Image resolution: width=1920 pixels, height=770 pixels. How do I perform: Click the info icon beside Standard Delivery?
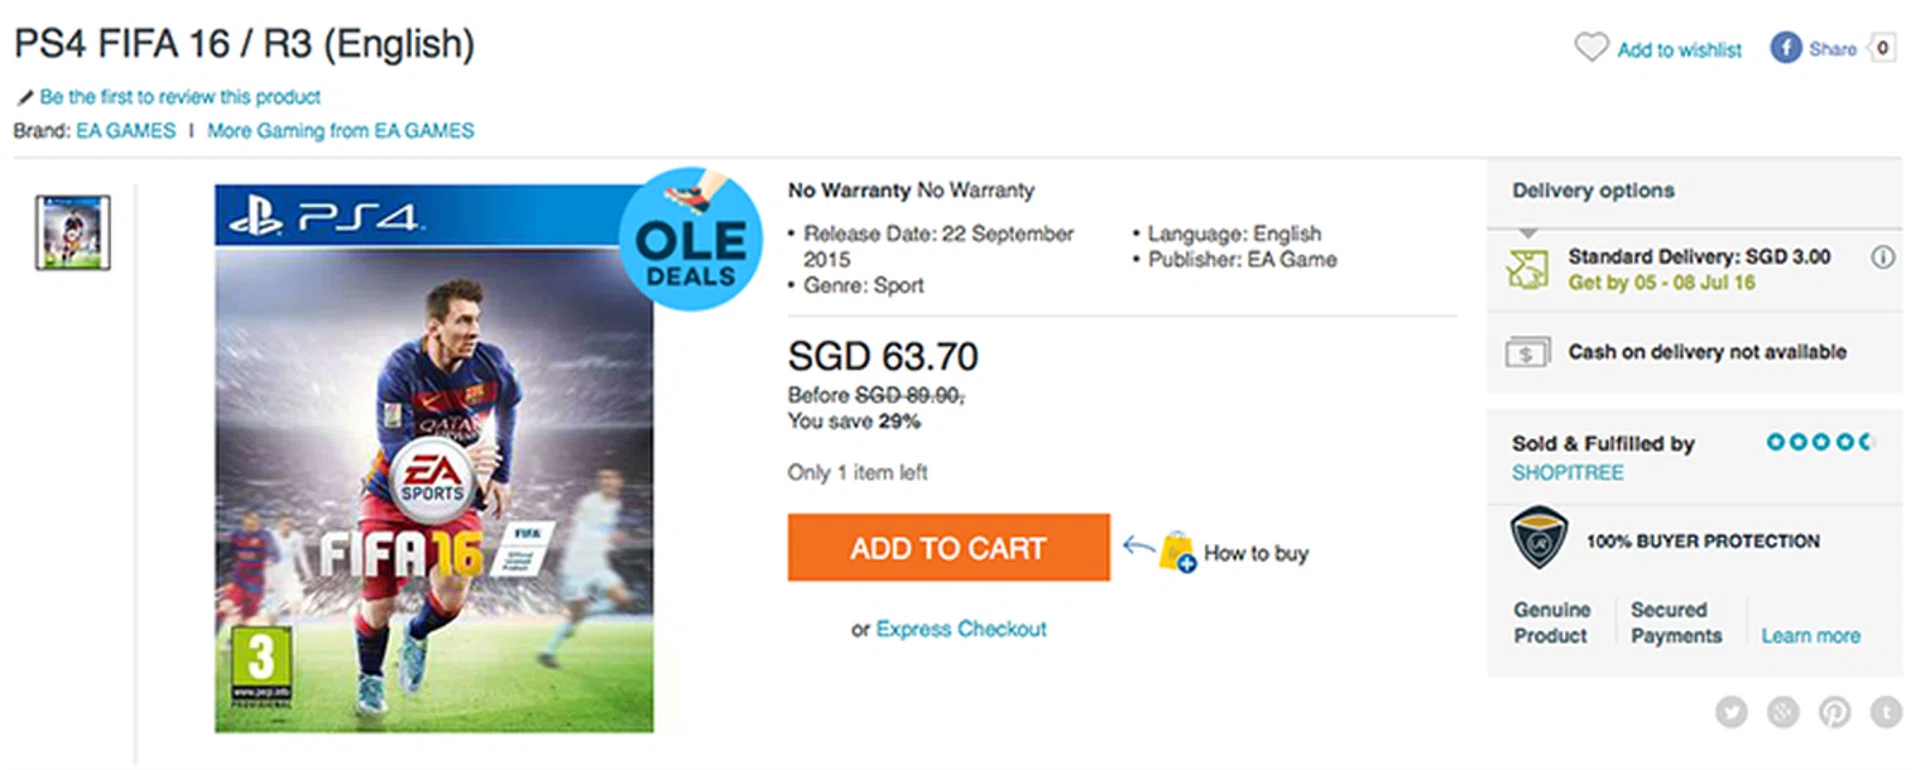pos(1882,258)
